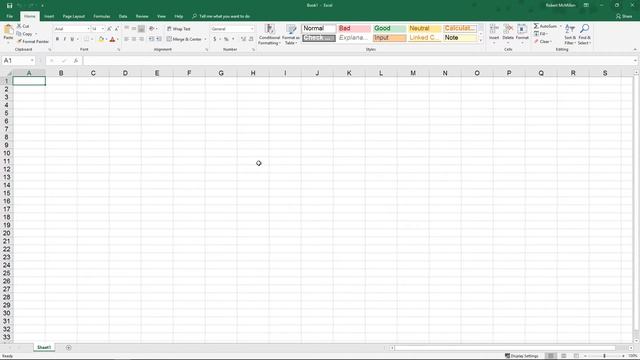Click Delete cells icon

[508, 29]
